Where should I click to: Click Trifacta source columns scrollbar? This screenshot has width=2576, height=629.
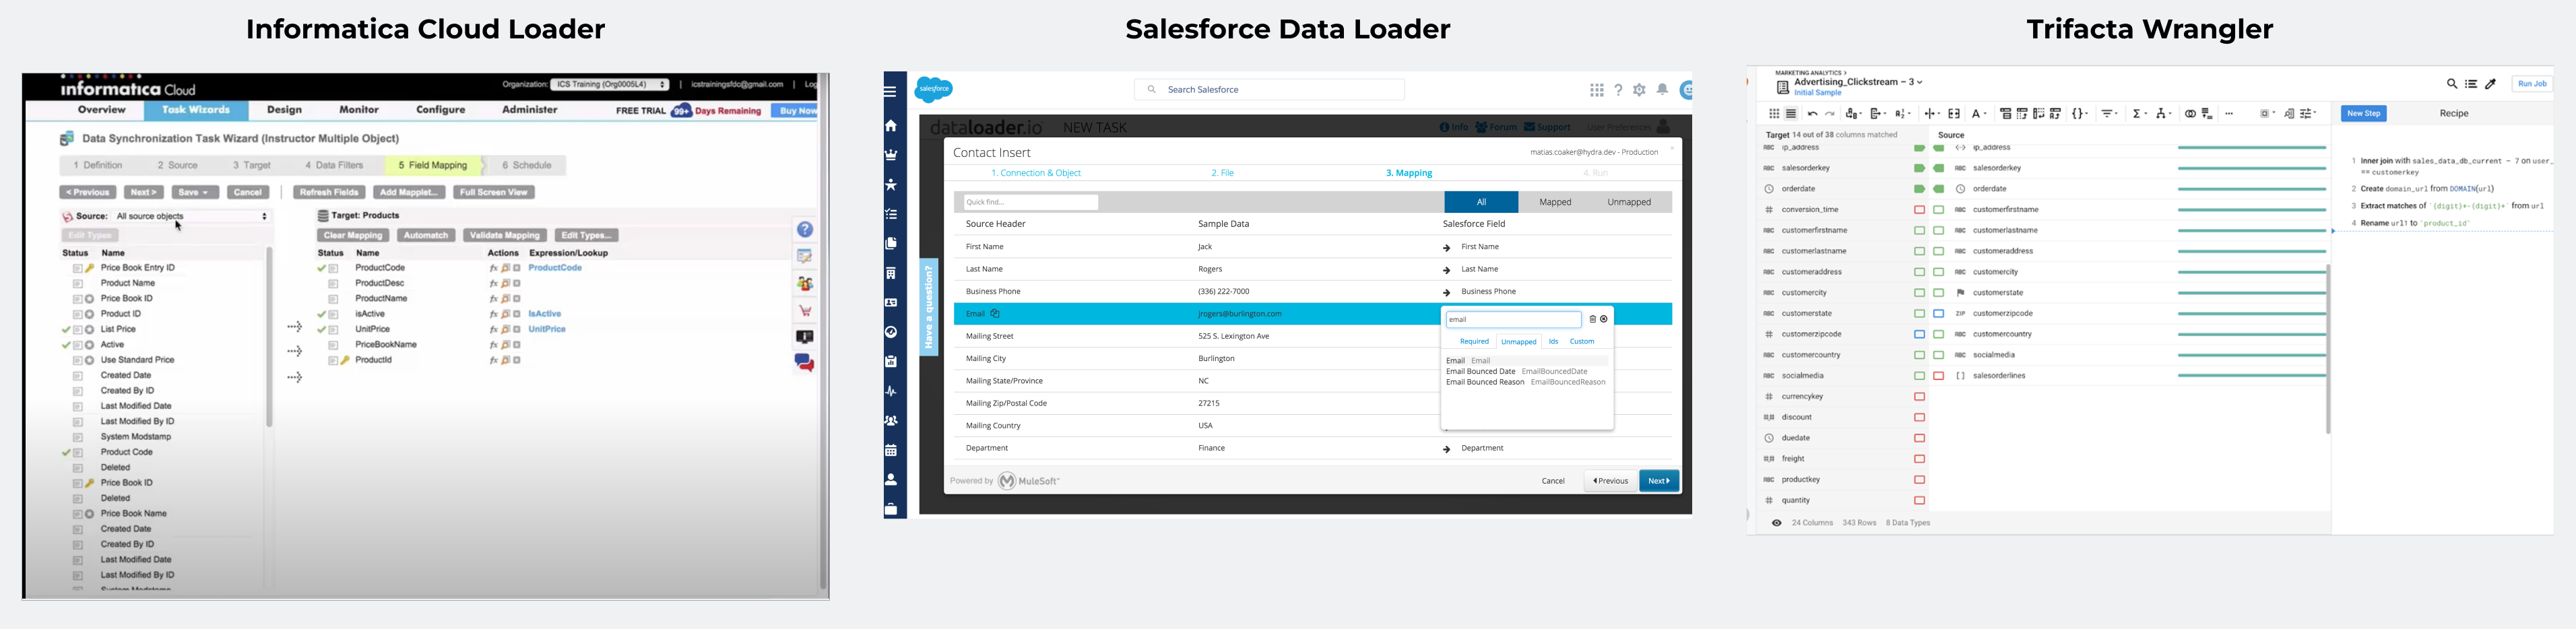[x=2328, y=349]
